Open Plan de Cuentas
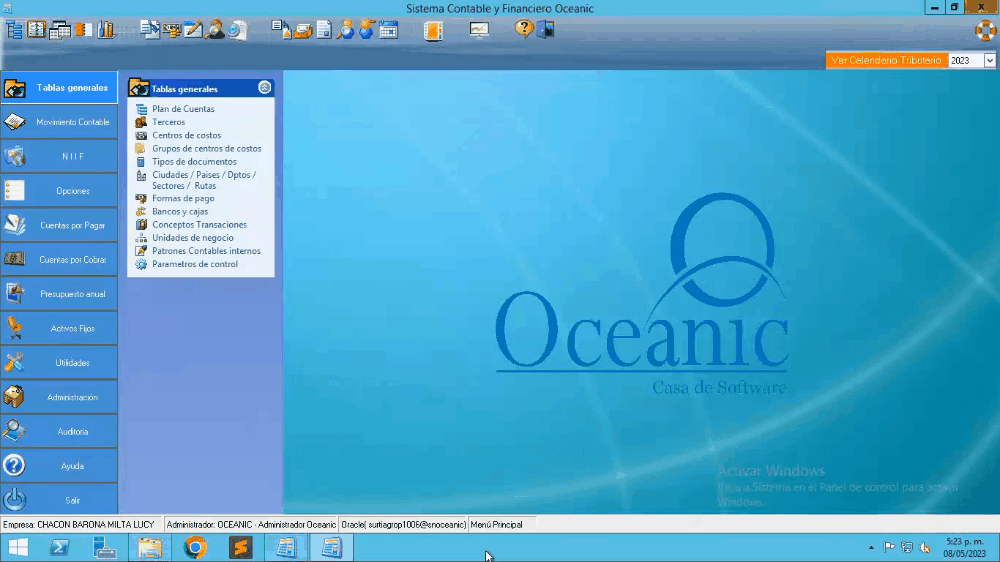The height and width of the screenshot is (562, 1000). (x=183, y=109)
